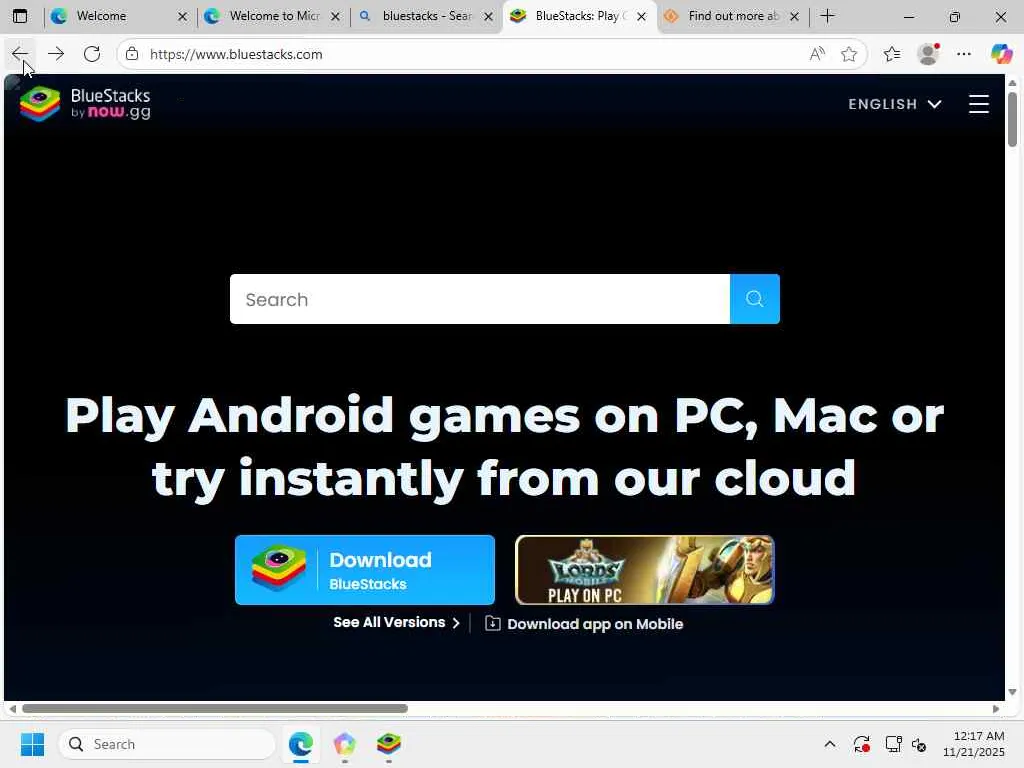Open the browser profile icon
The width and height of the screenshot is (1024, 768).
[928, 54]
